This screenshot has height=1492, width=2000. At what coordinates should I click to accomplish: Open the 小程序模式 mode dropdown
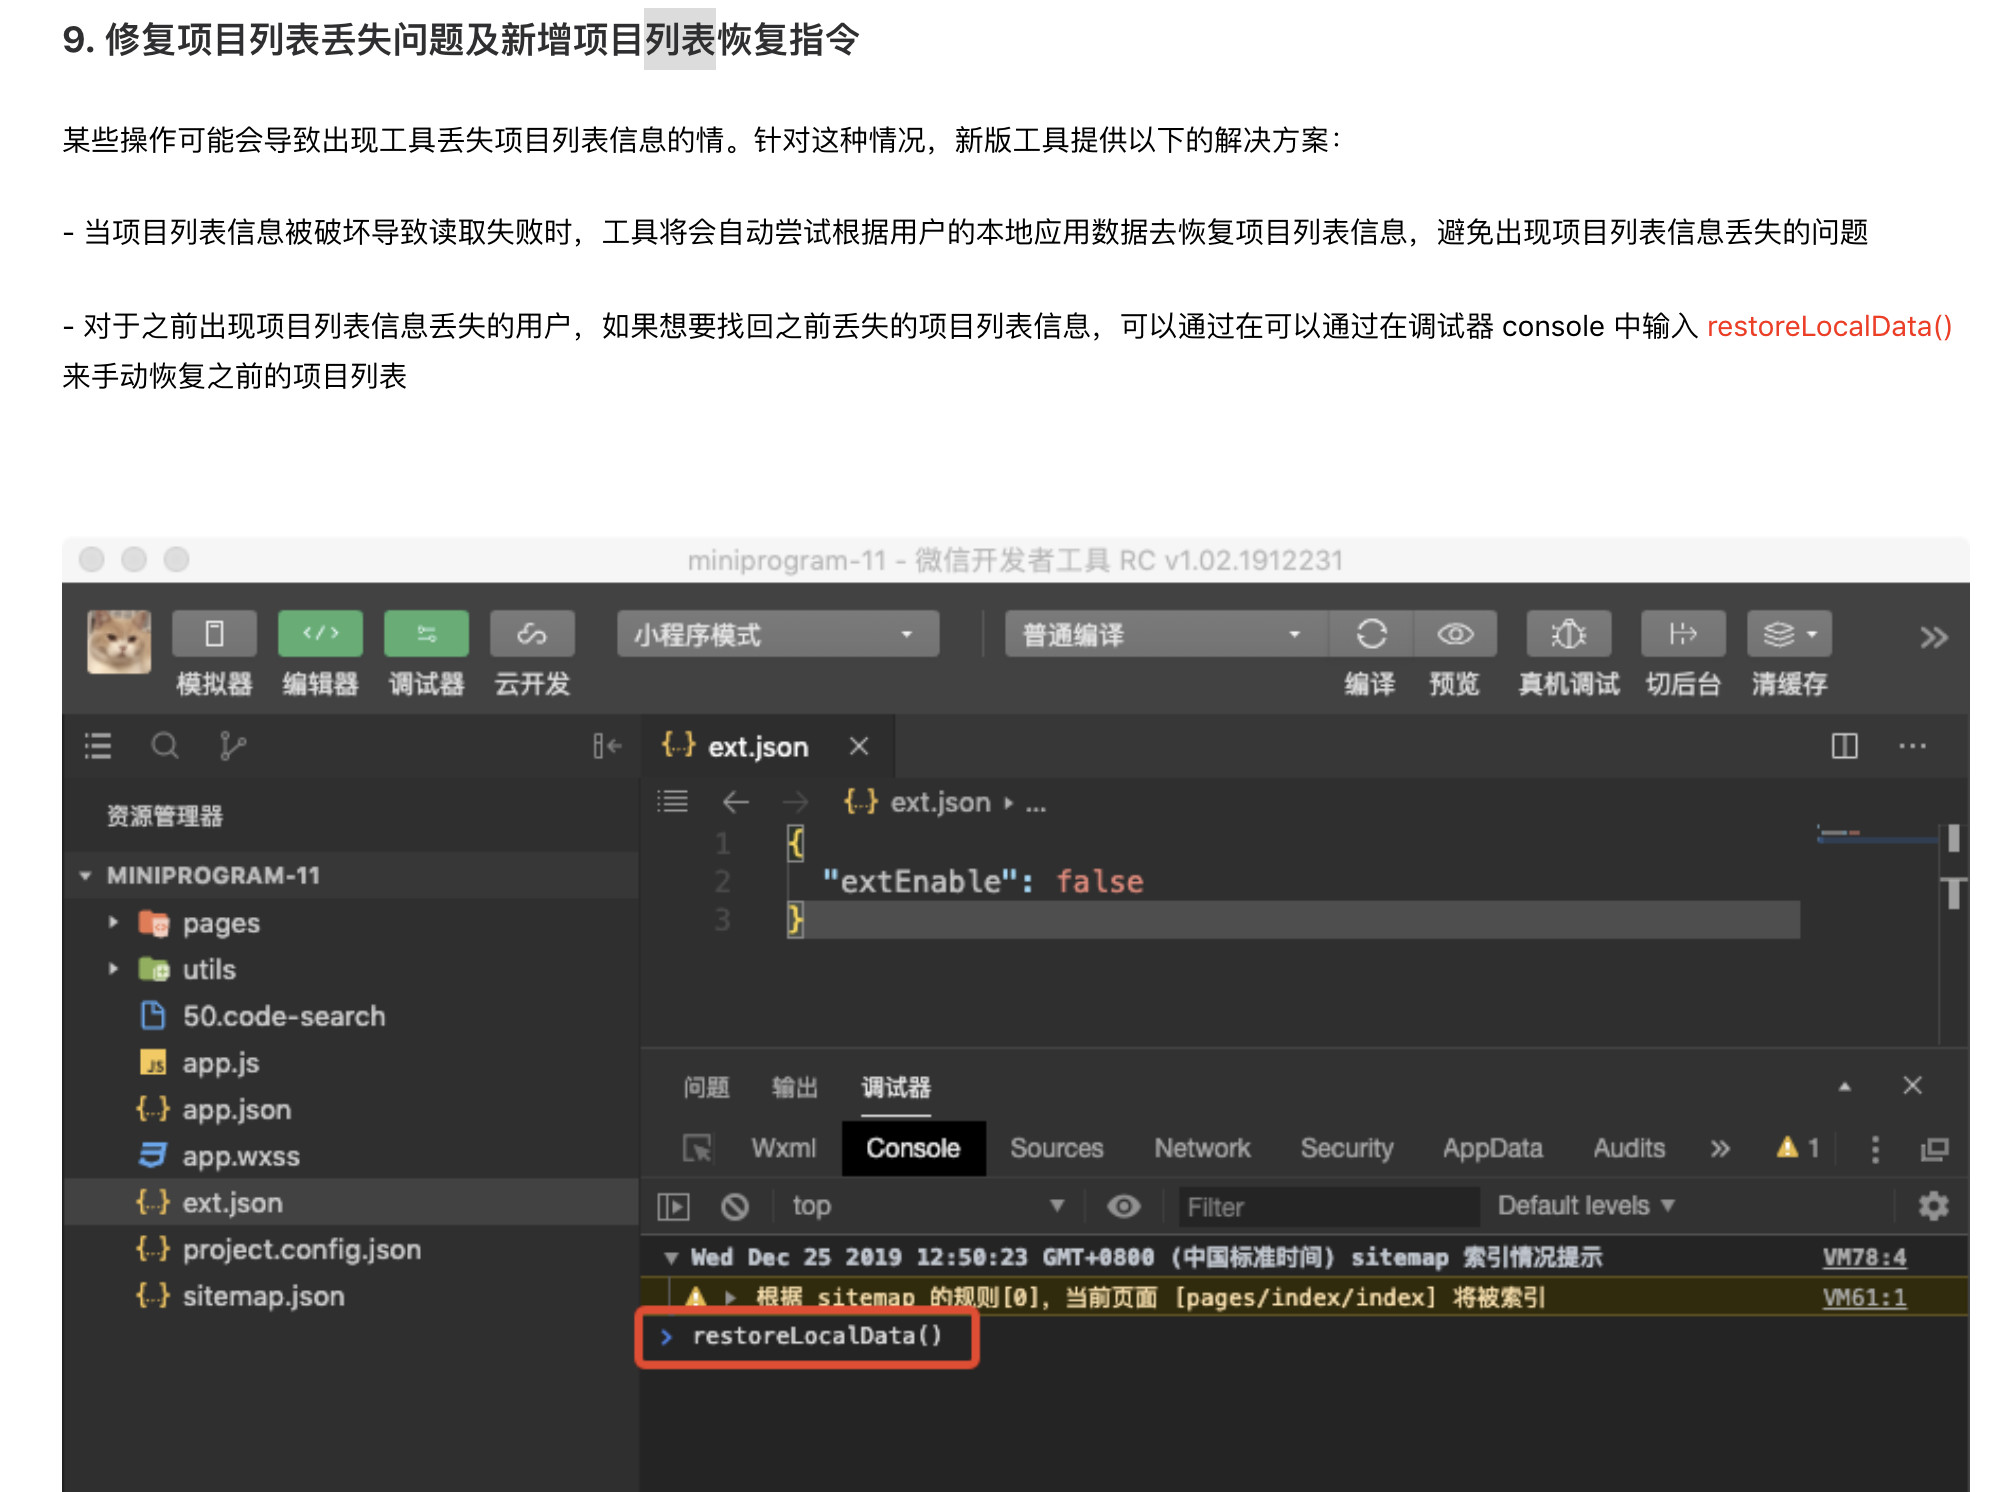777,634
